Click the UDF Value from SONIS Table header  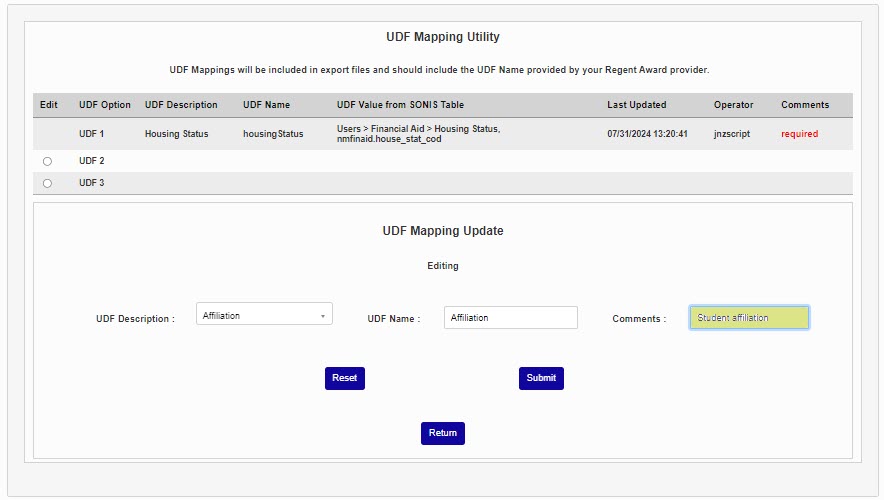click(x=400, y=105)
